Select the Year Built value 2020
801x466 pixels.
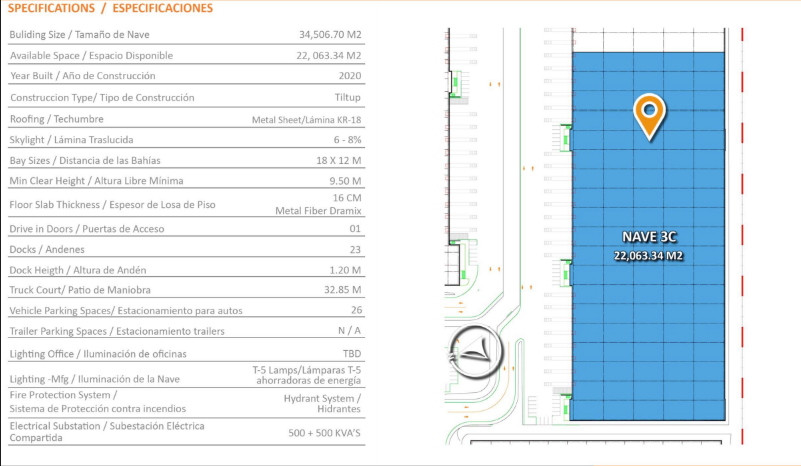point(350,76)
